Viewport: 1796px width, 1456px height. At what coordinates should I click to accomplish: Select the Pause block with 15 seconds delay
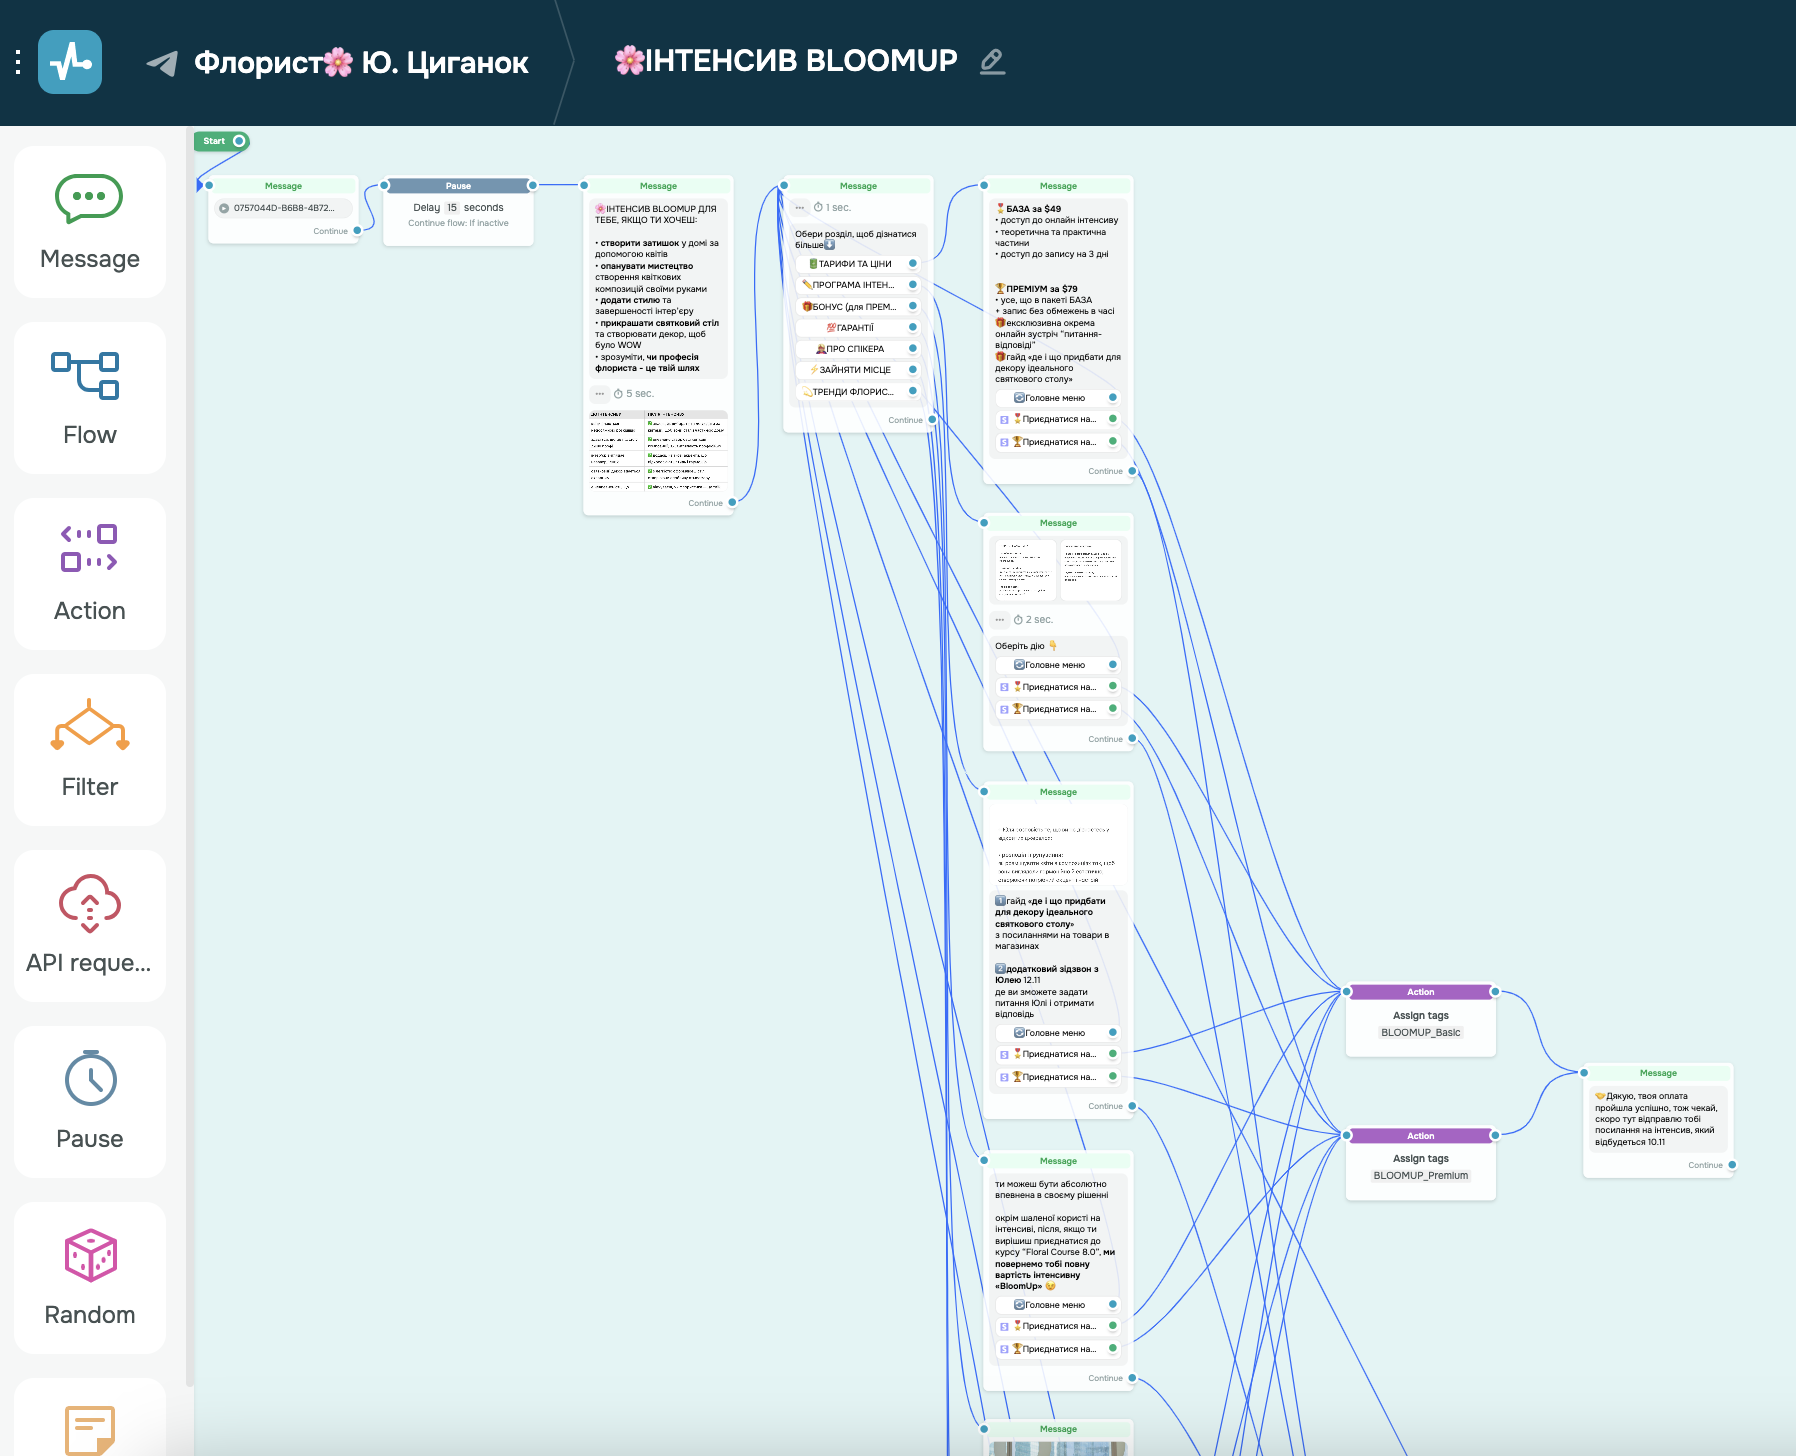(458, 211)
